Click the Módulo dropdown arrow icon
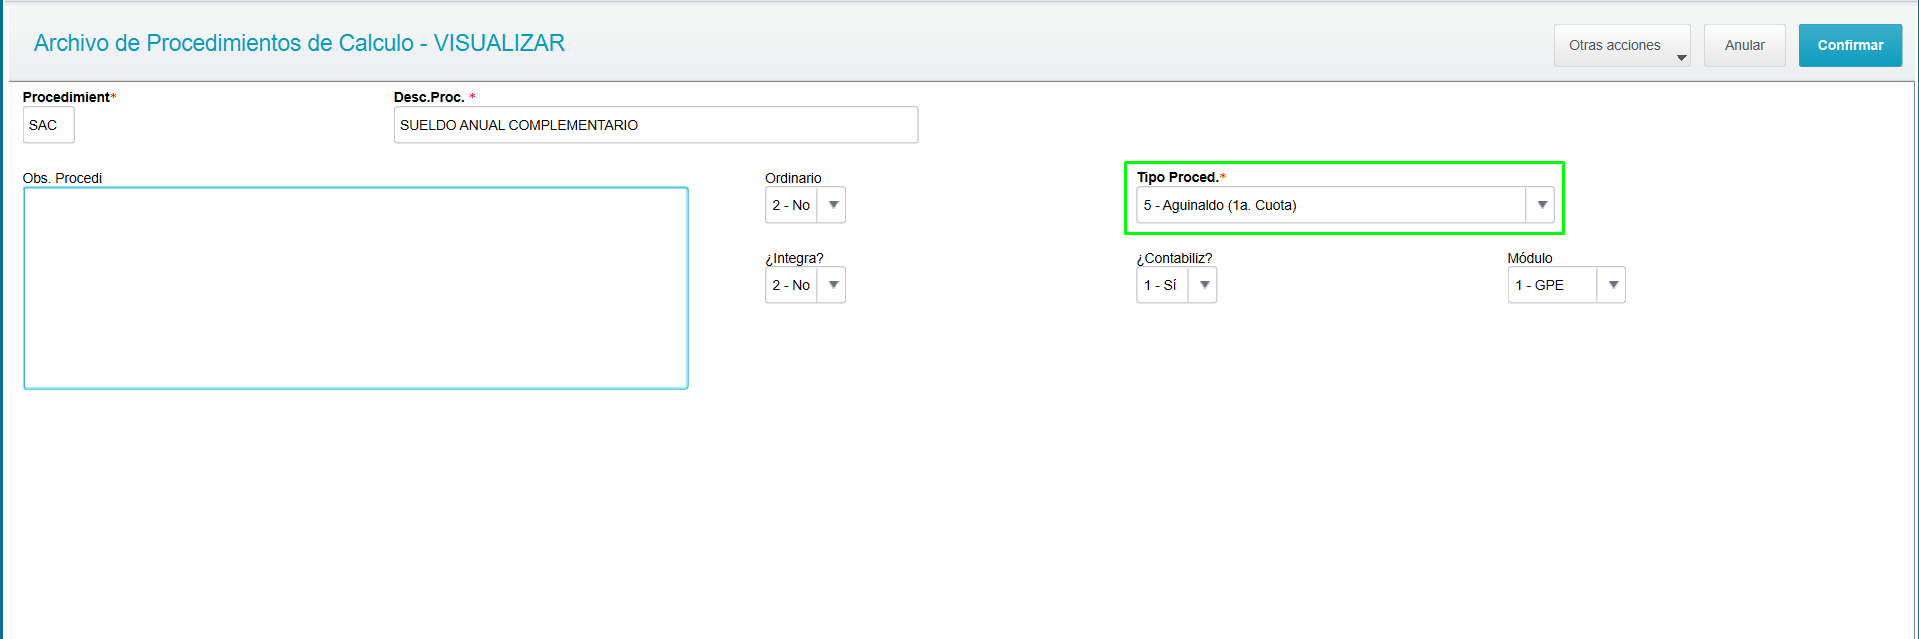1919x639 pixels. [x=1612, y=285]
